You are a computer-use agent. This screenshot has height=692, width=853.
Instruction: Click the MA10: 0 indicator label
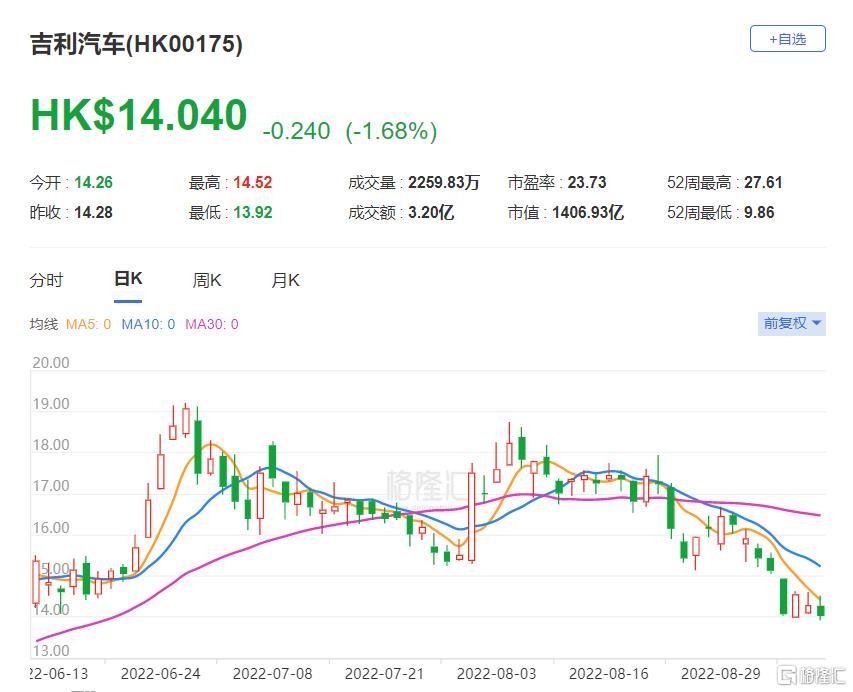148,324
